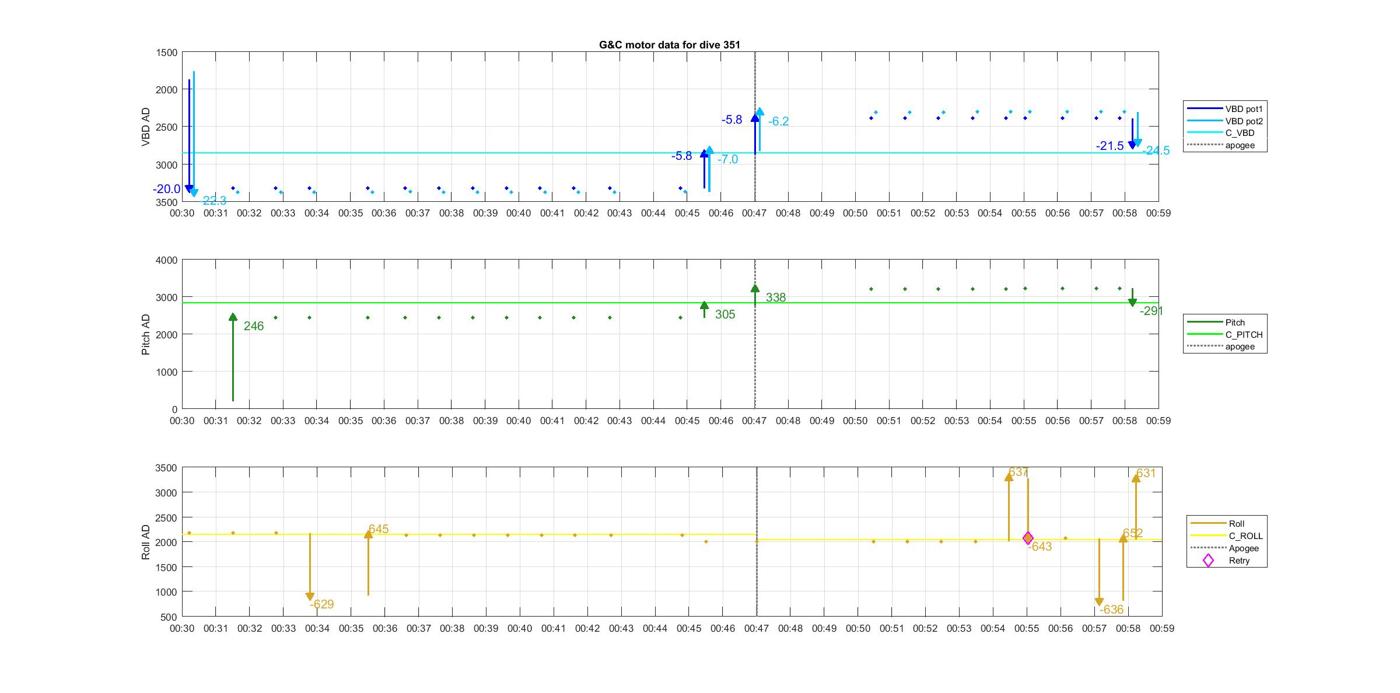The width and height of the screenshot is (1400, 693).
Task: Click the VBD pot2 arrowhead beside label -6.2
Action: 760,113
